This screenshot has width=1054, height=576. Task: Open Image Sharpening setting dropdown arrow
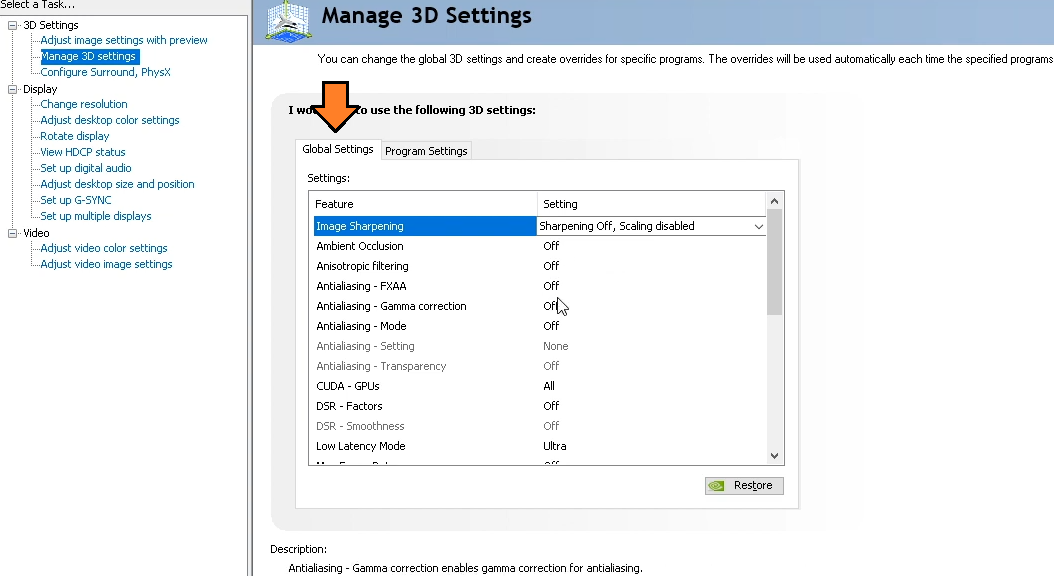point(758,227)
